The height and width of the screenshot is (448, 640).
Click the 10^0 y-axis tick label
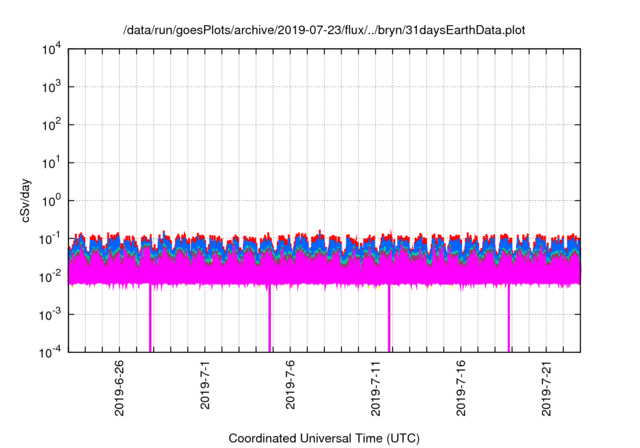pos(52,201)
